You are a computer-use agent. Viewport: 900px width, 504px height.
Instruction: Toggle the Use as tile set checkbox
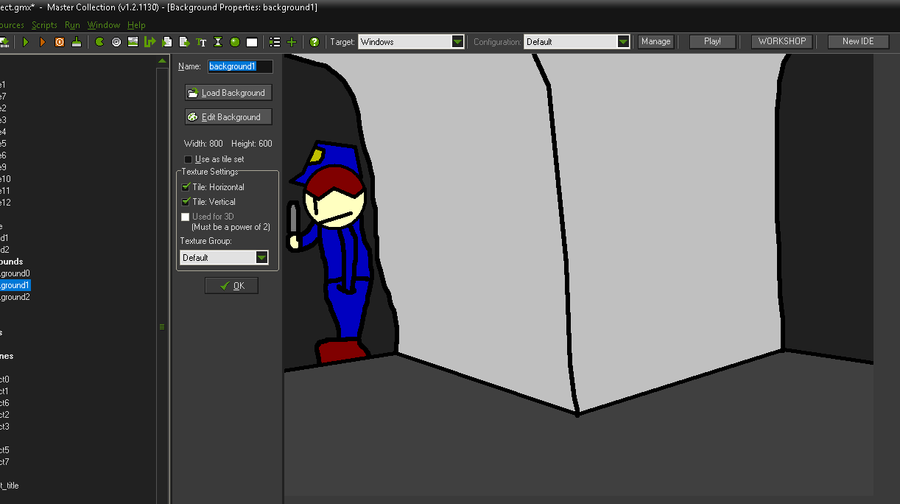pos(188,159)
